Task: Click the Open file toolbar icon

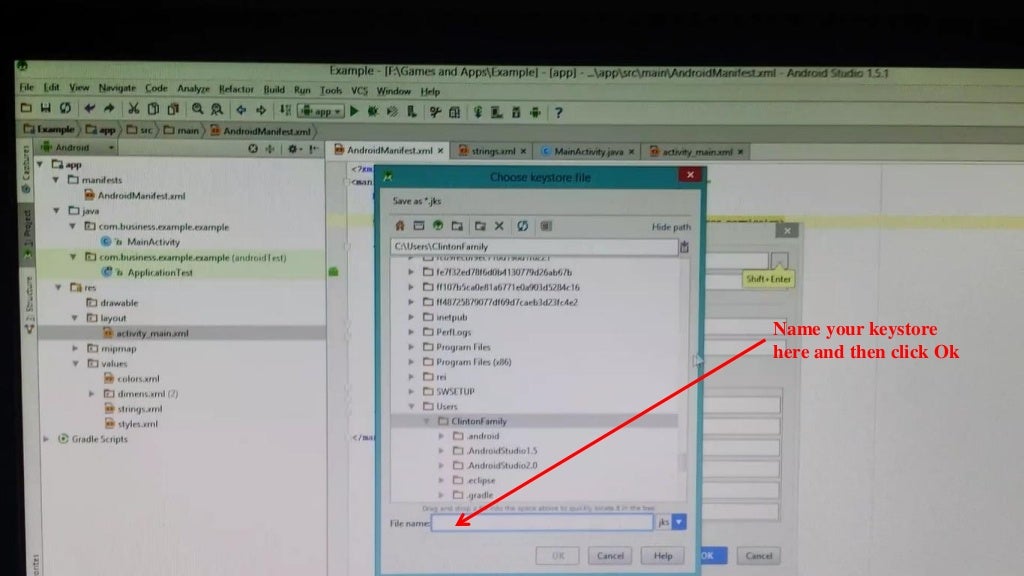Action: 26,108
